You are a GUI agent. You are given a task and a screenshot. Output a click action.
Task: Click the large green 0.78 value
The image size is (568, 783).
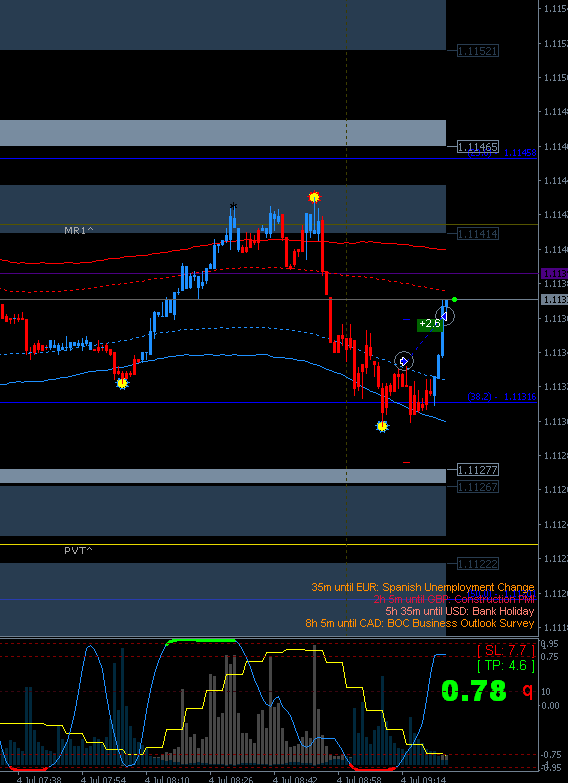tap(474, 692)
